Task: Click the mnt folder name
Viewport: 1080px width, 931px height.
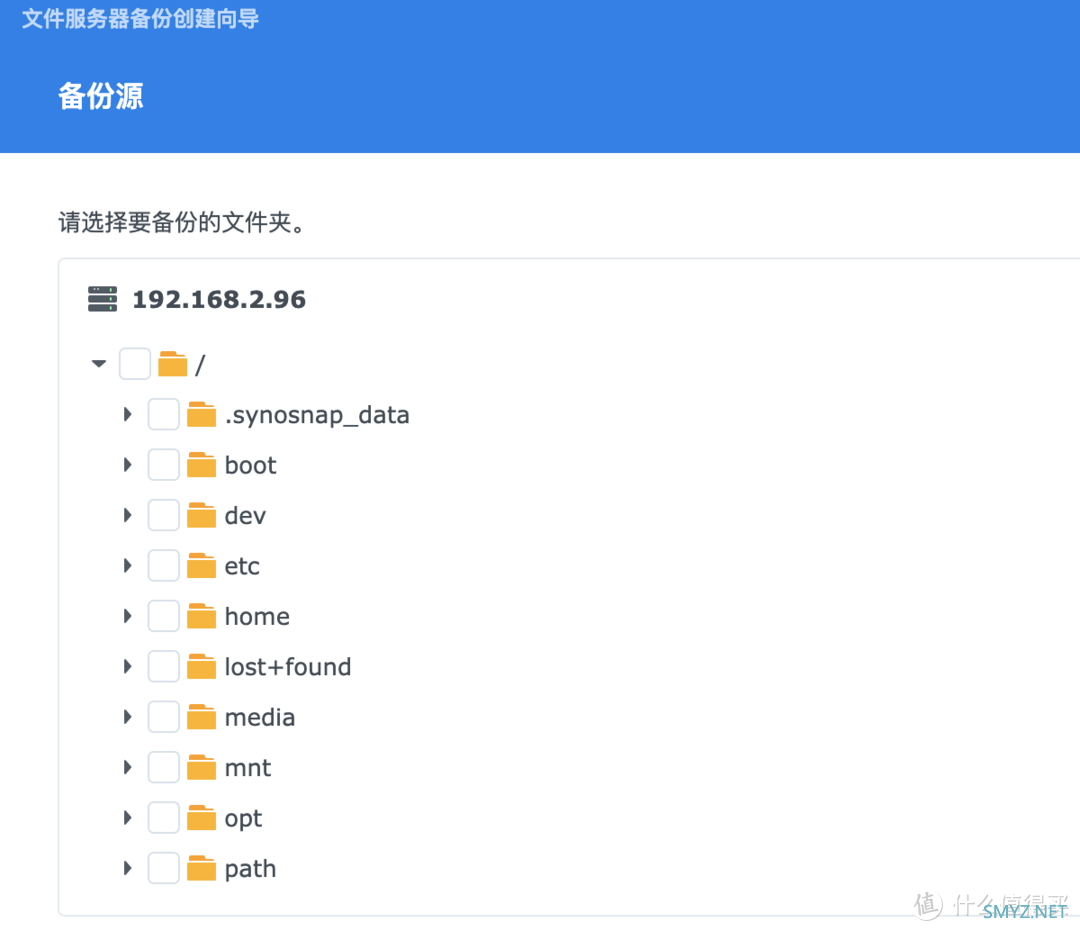Action: [x=248, y=768]
